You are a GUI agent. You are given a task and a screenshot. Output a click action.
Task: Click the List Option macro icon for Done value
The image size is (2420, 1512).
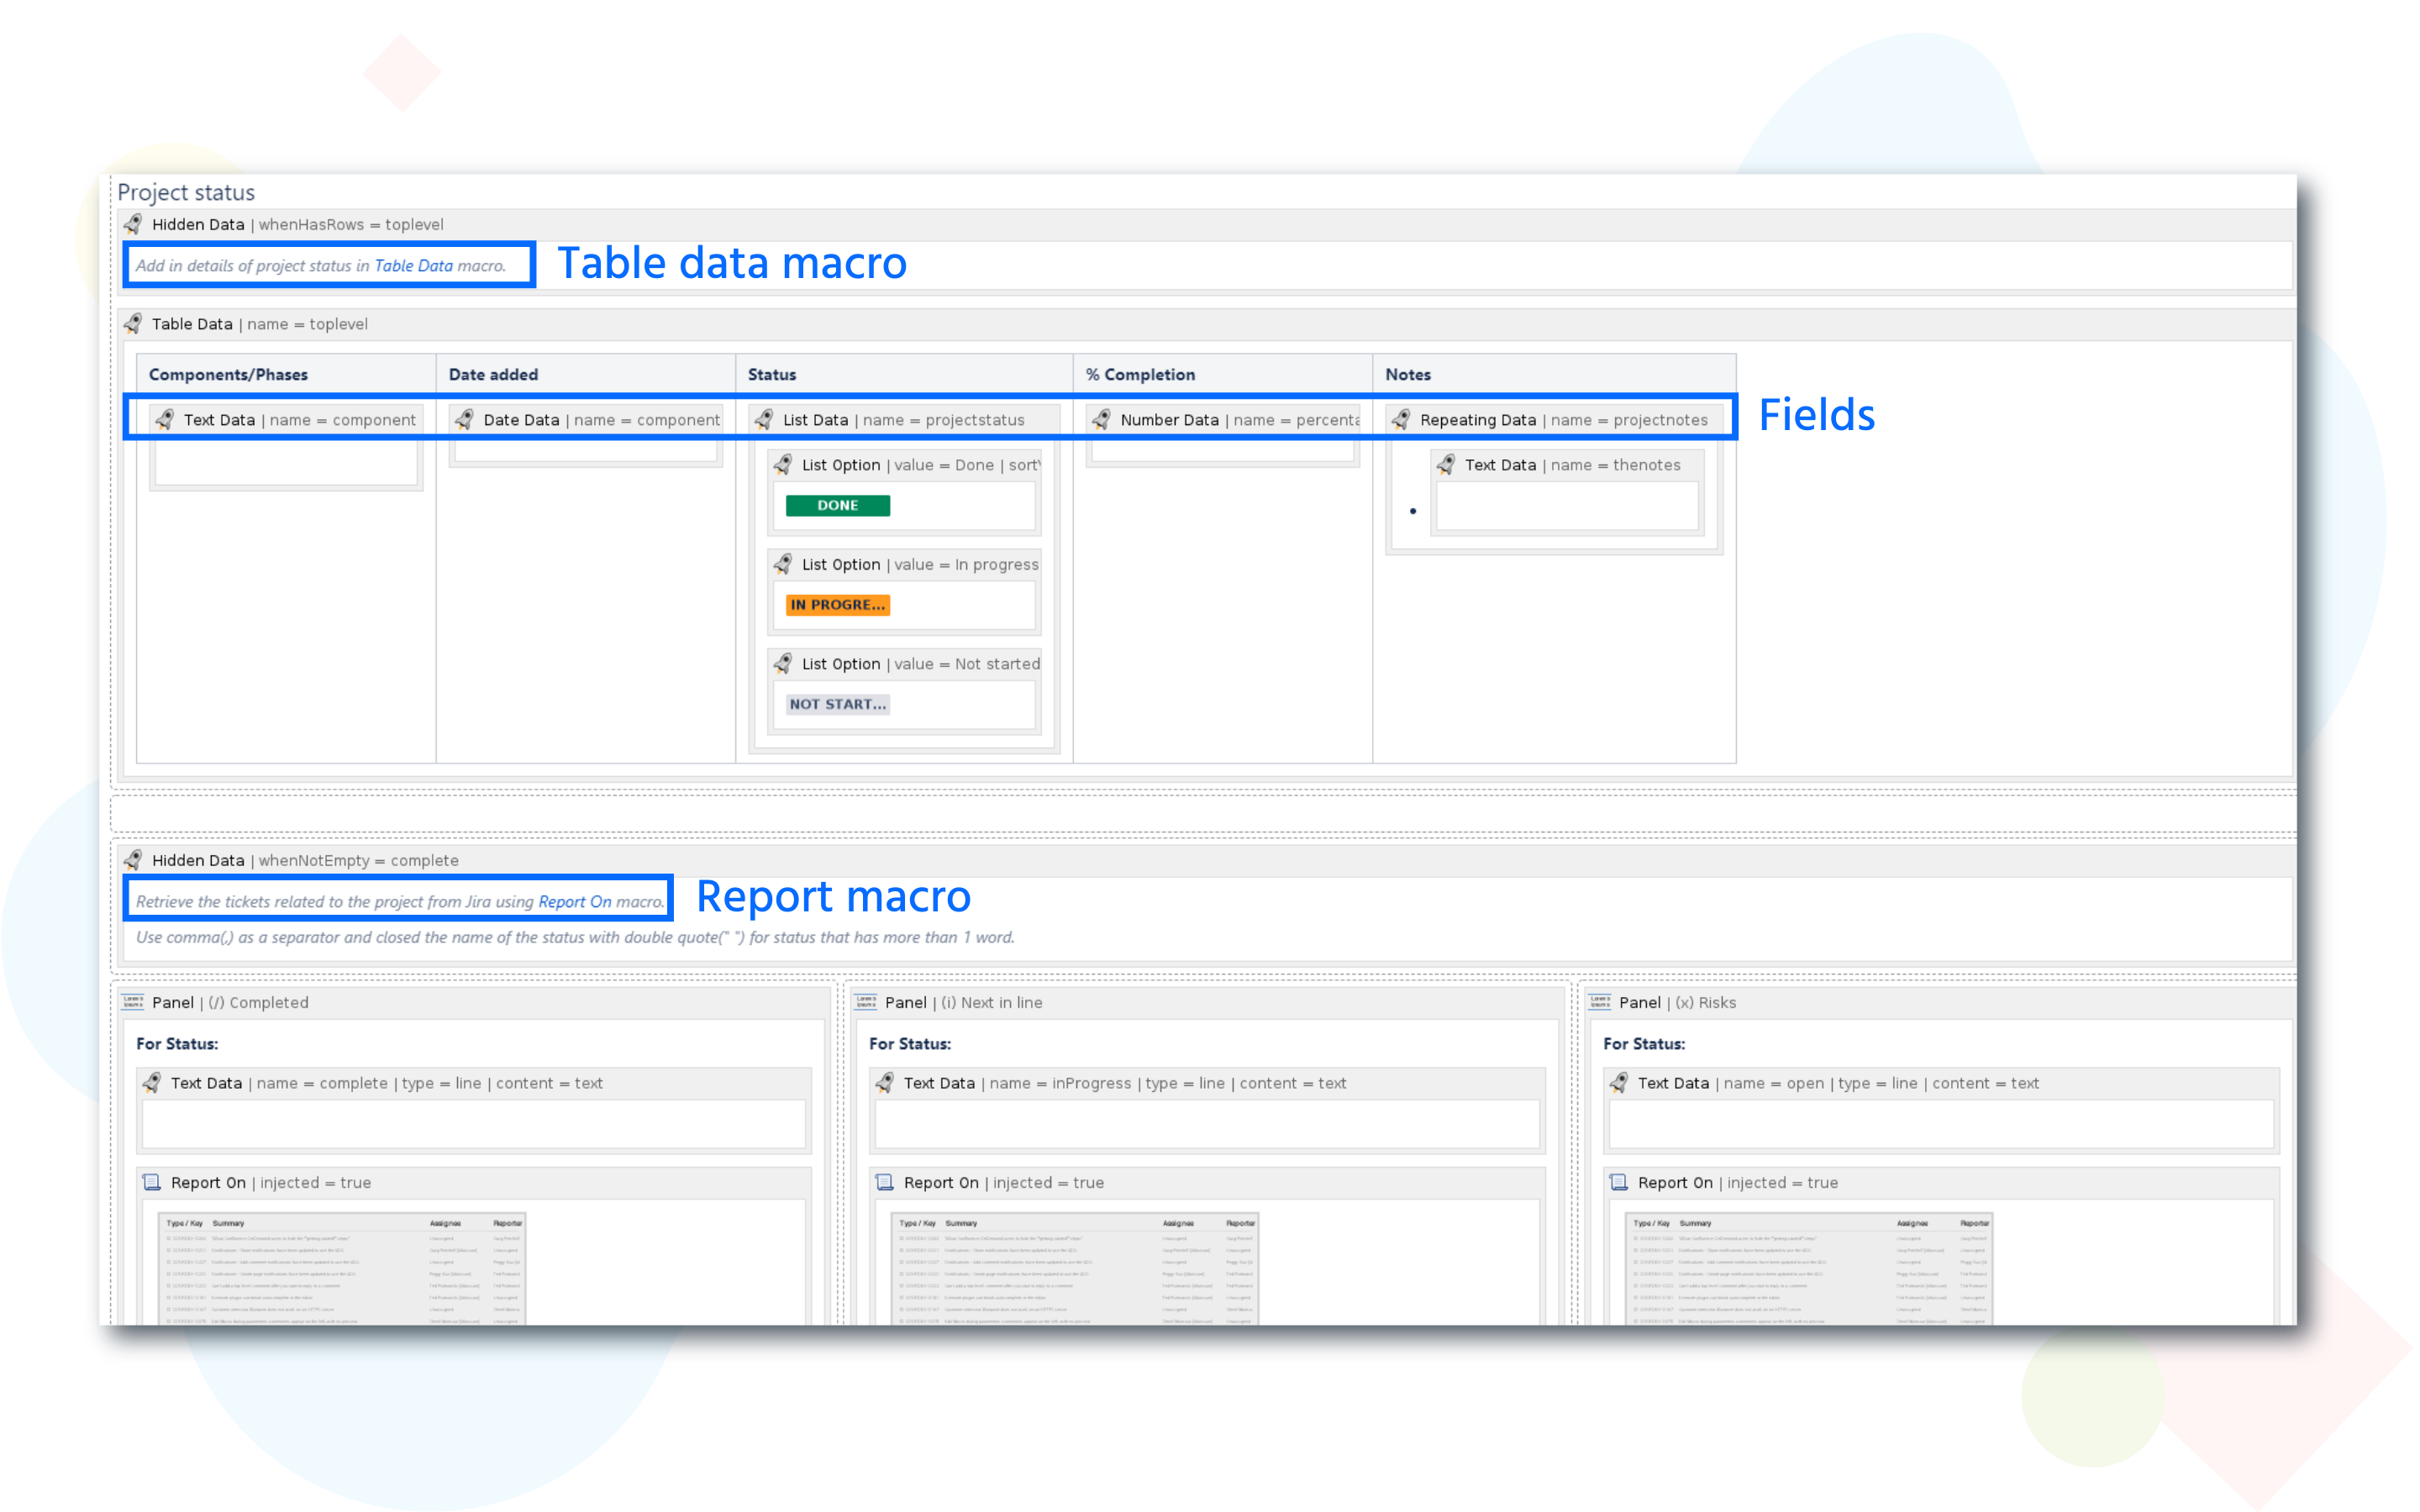click(x=782, y=464)
